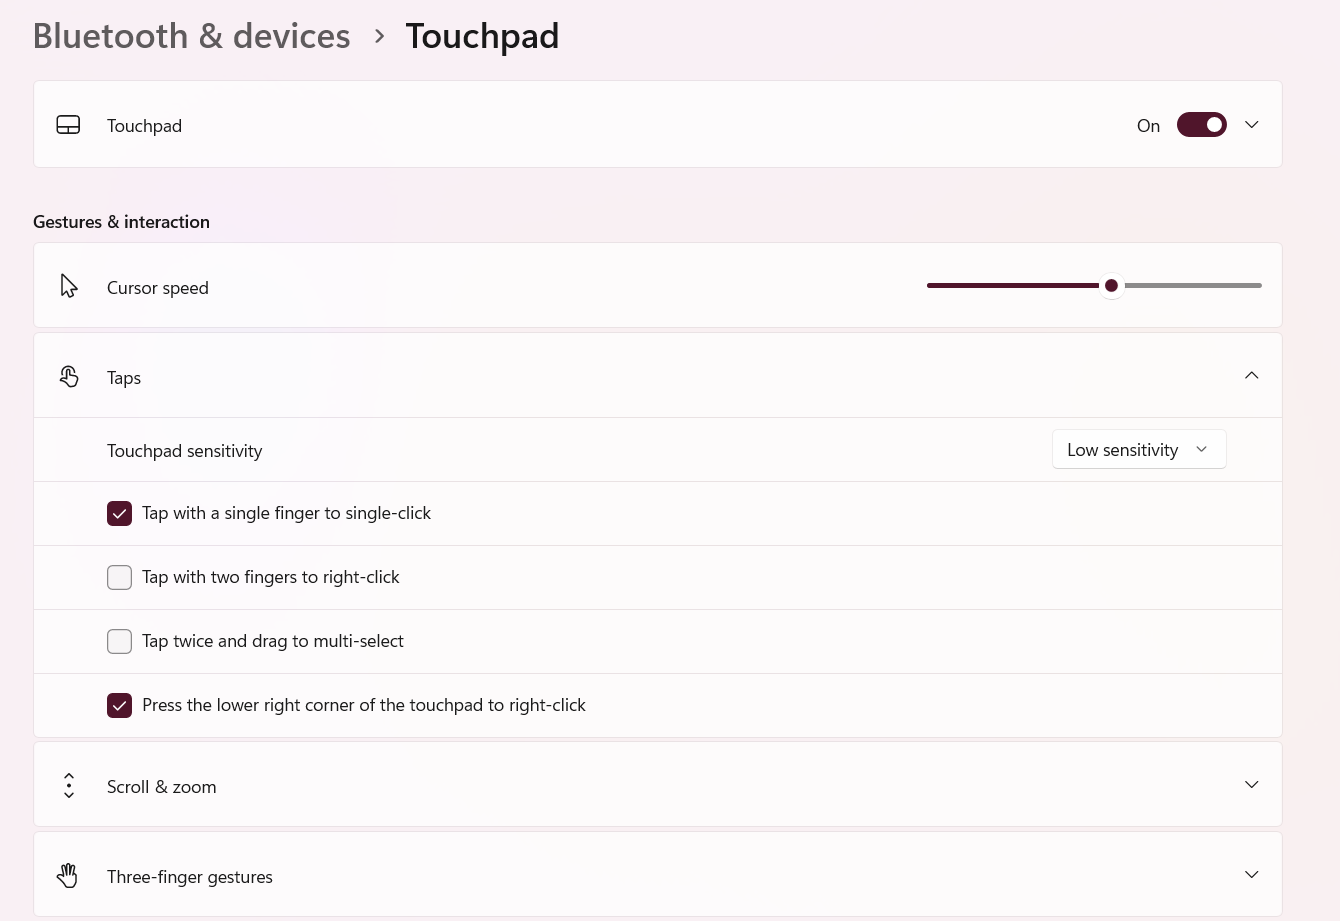Click the Cursor speed slider thumb
This screenshot has height=921, width=1340.
coord(1111,286)
